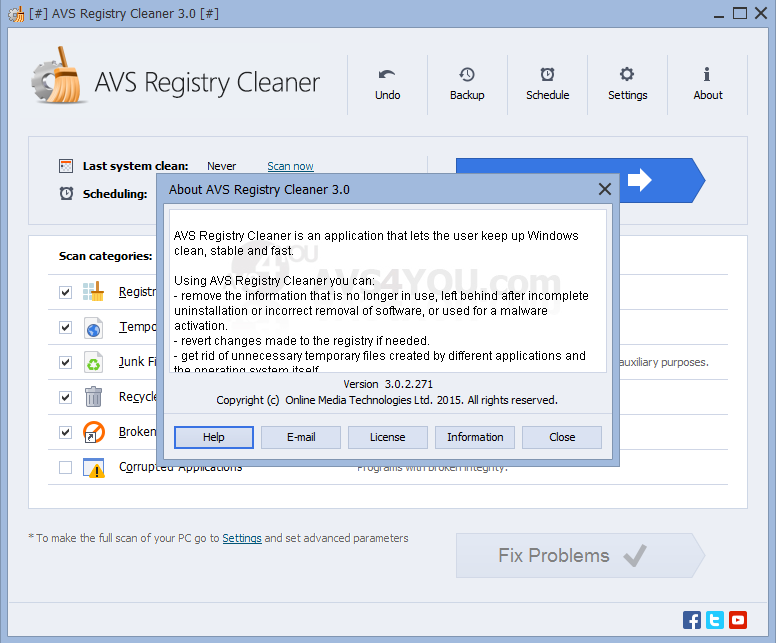Follow the Settings link in footnote
The image size is (776, 643).
[x=242, y=538]
